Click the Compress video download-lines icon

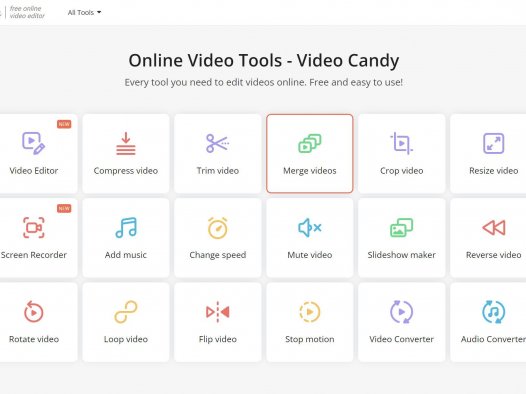click(x=126, y=143)
